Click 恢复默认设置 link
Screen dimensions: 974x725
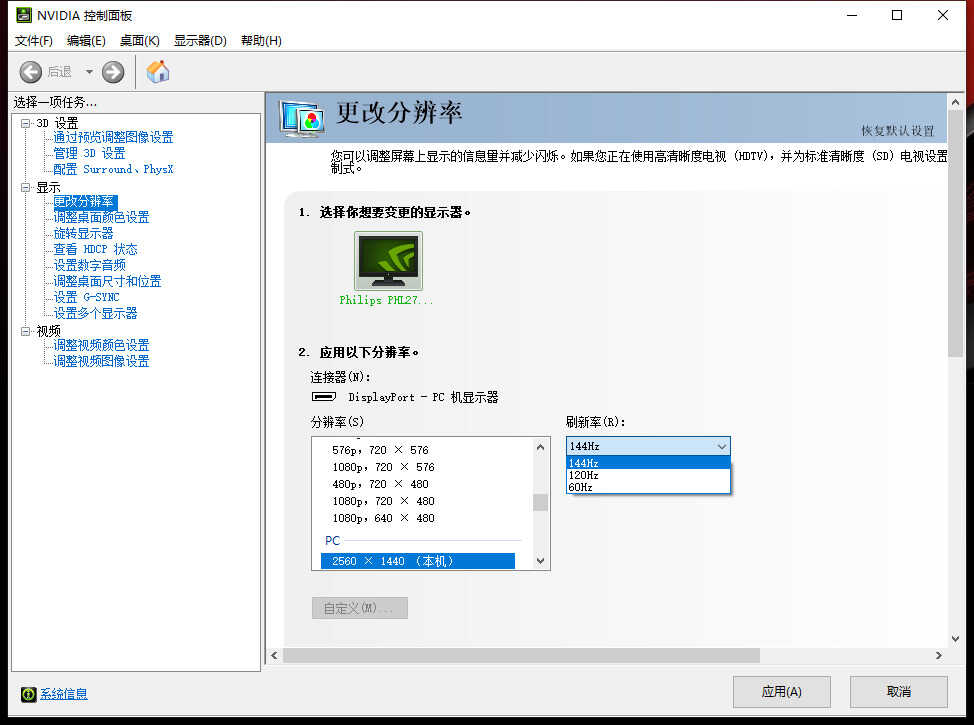point(897,130)
